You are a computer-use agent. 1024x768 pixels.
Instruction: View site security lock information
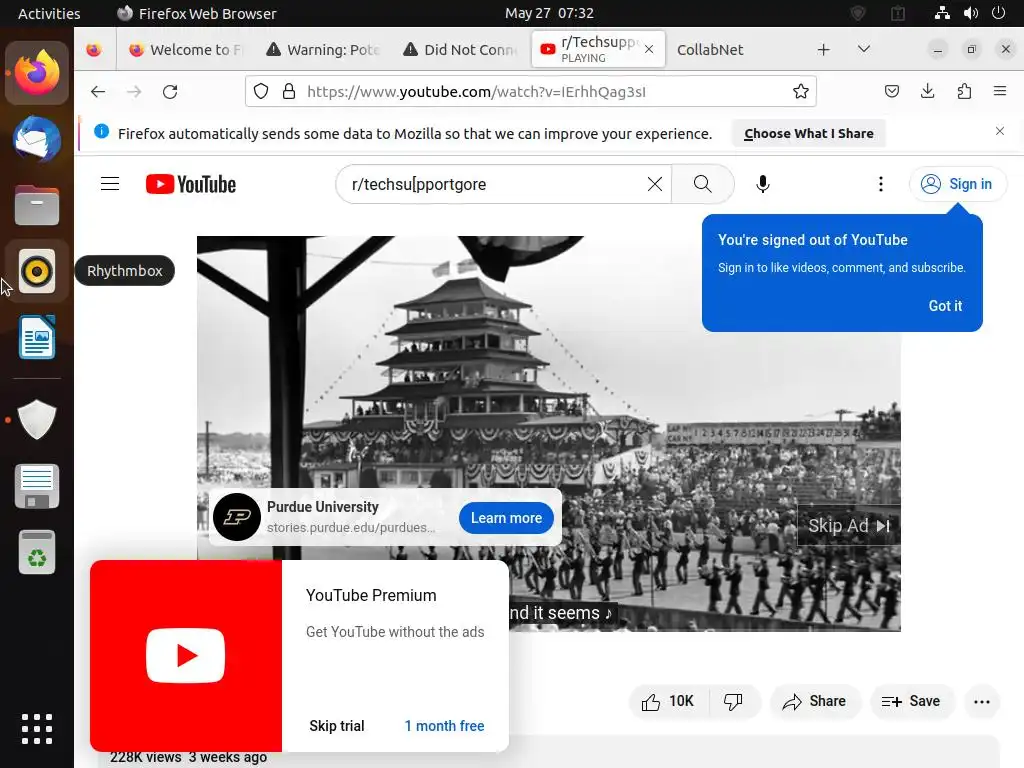tap(289, 91)
